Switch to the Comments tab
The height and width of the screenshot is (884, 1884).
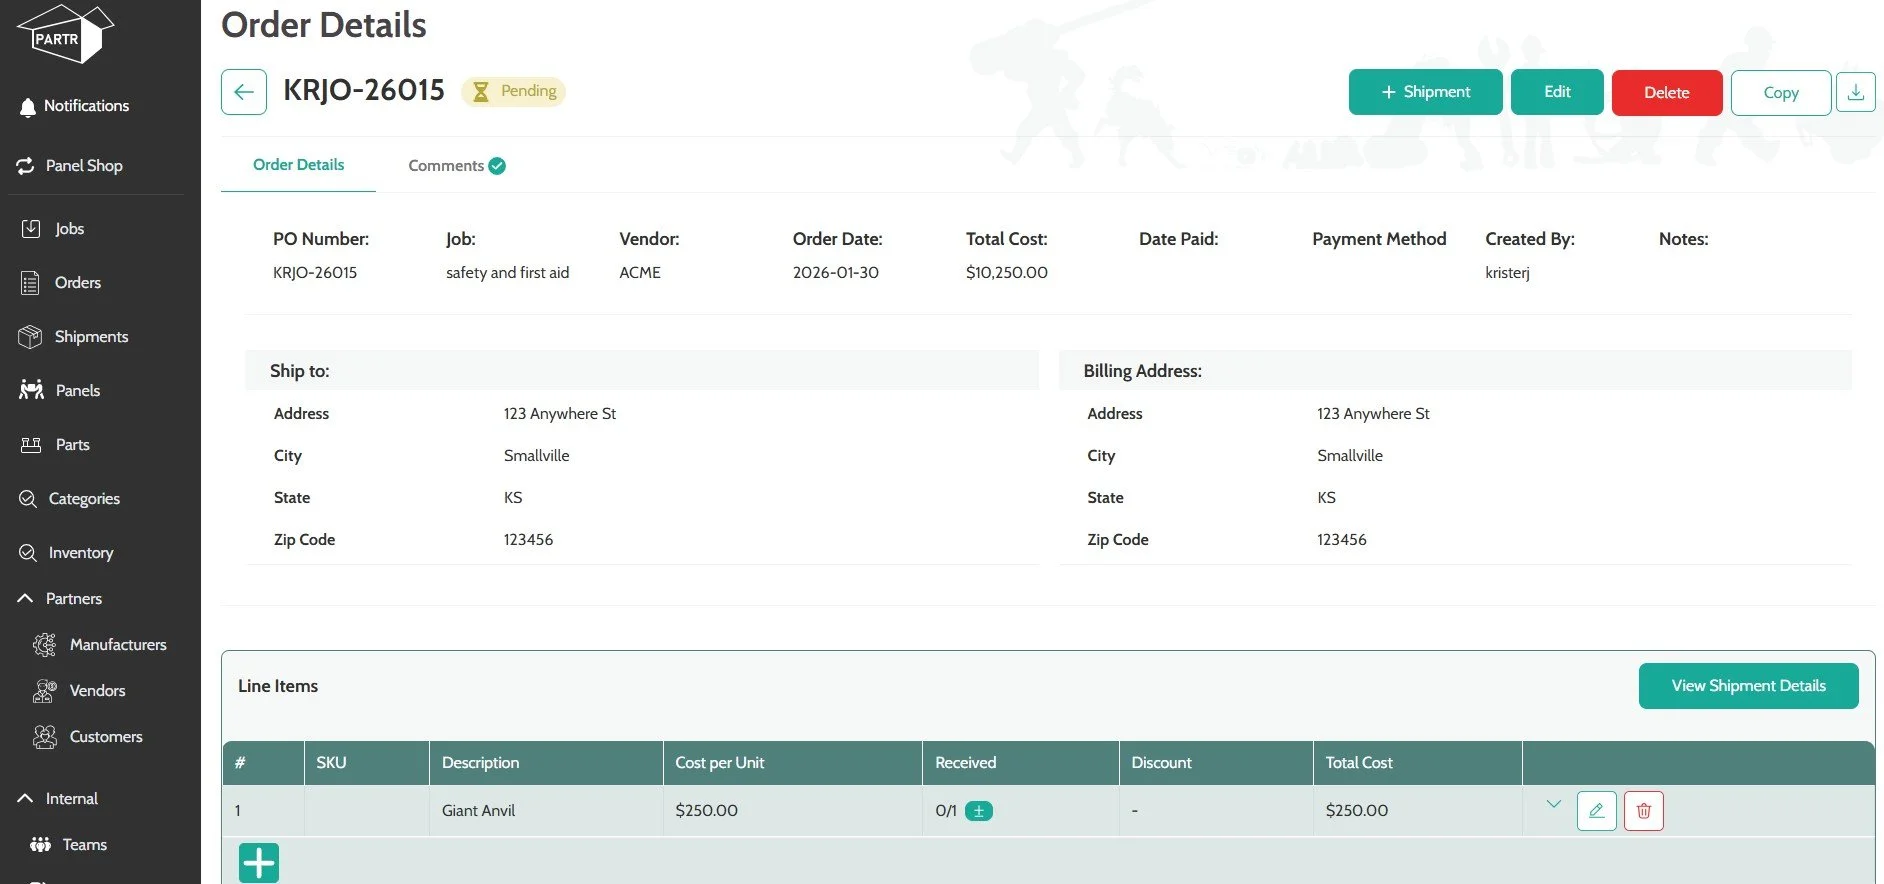[457, 166]
